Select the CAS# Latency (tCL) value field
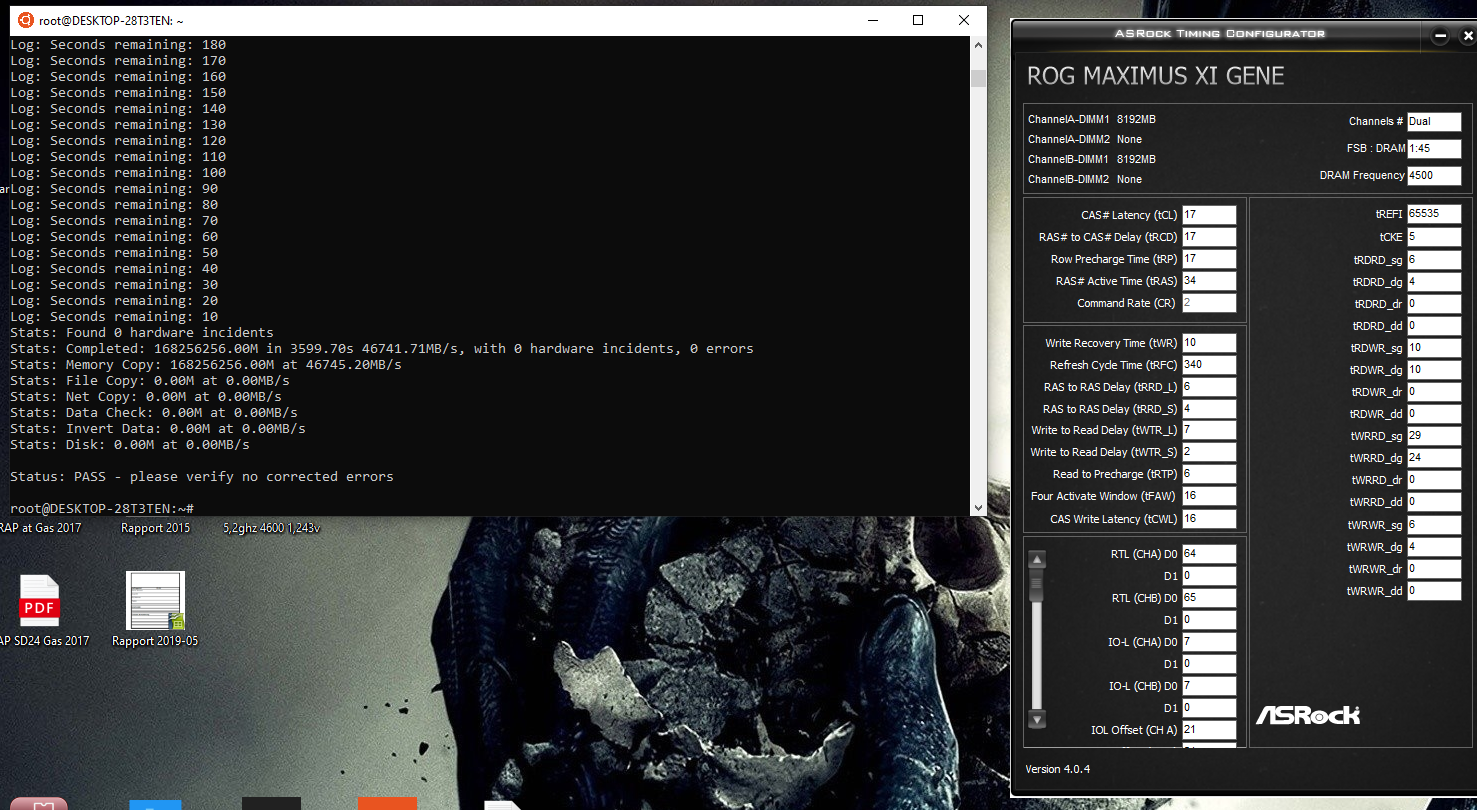 1209,215
